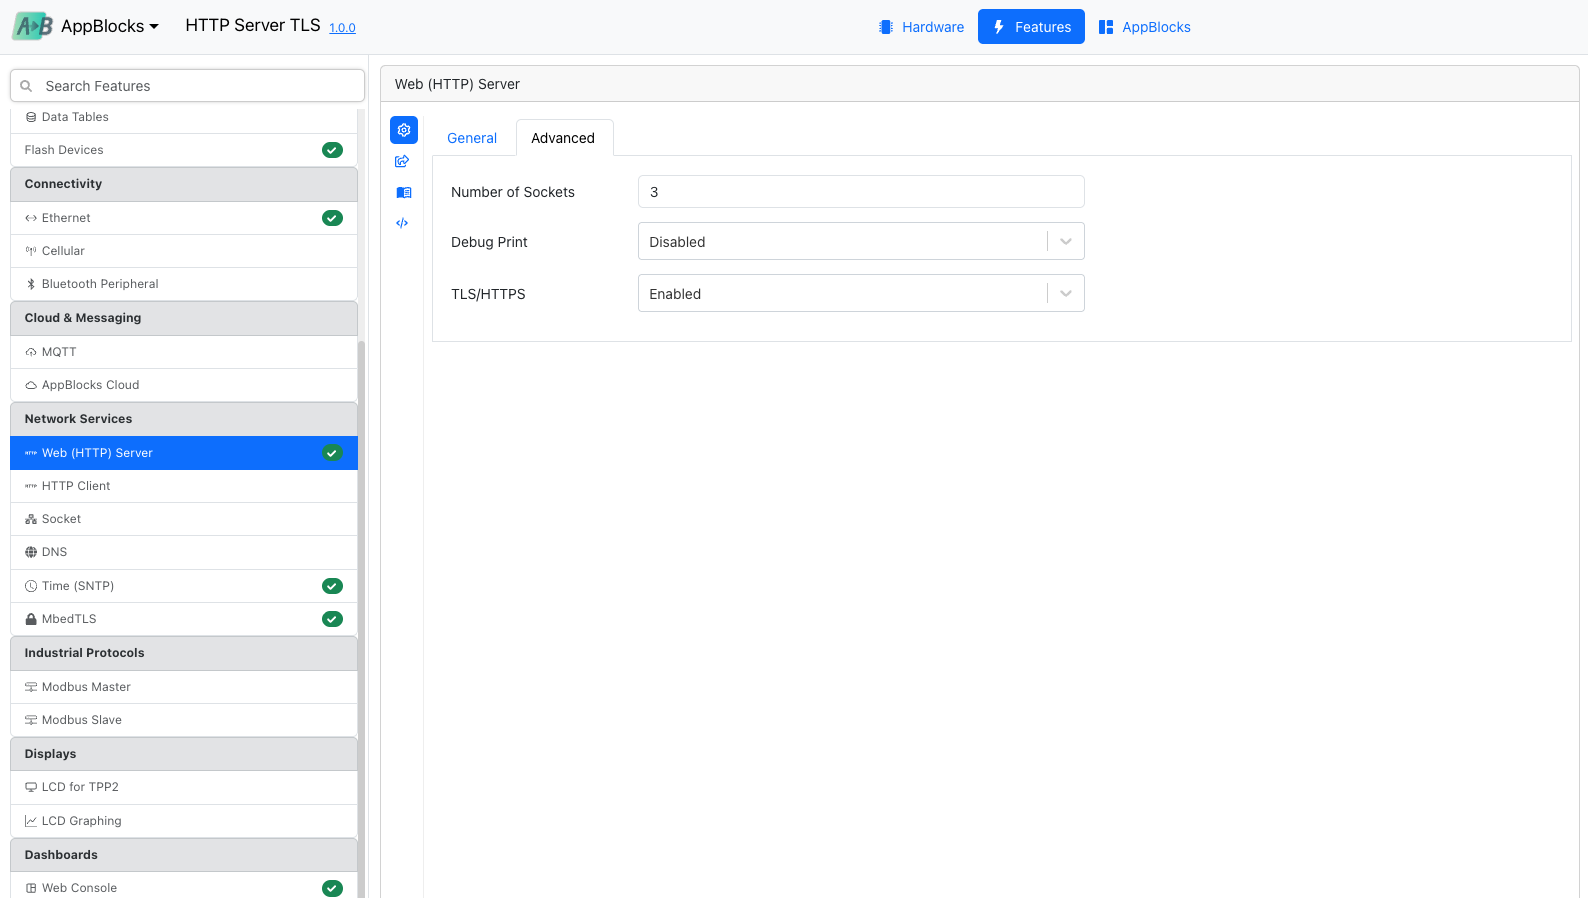
Task: Open the AppBlocks main menu dropdown
Action: (x=110, y=26)
